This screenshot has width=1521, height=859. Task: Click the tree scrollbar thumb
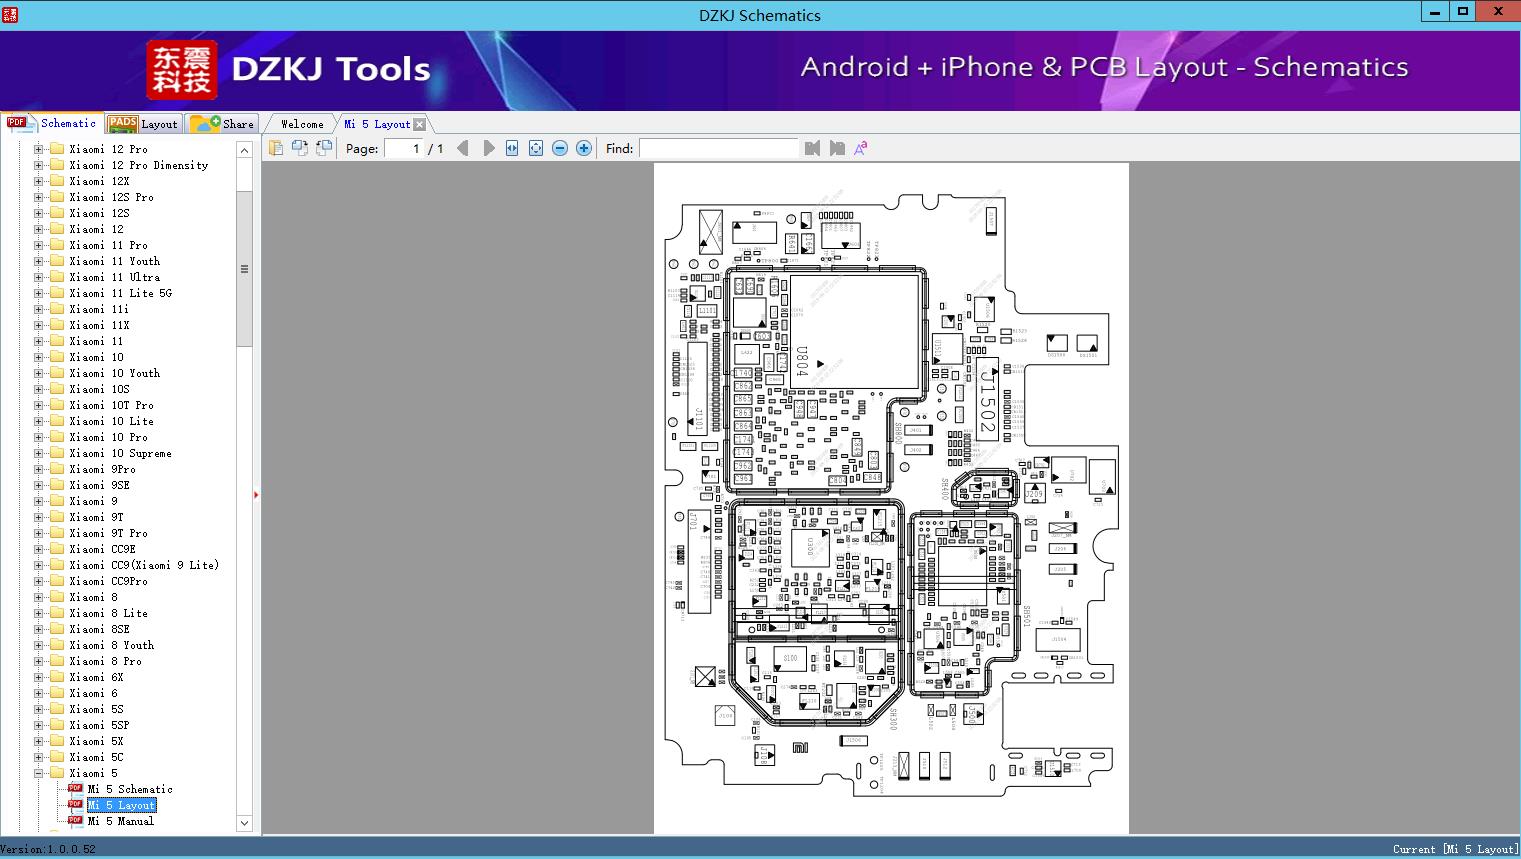pos(244,269)
